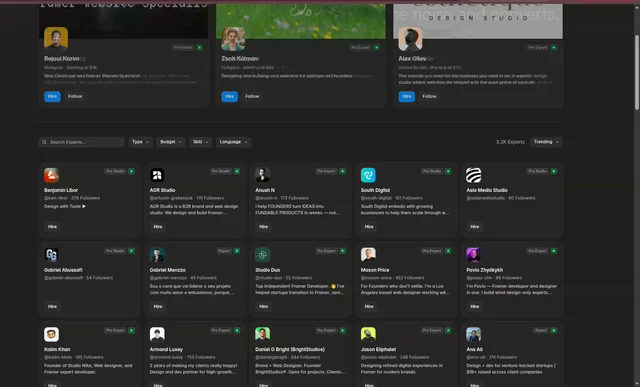Click Hire on Asia Media Studio card
640x387 pixels.
click(x=475, y=227)
